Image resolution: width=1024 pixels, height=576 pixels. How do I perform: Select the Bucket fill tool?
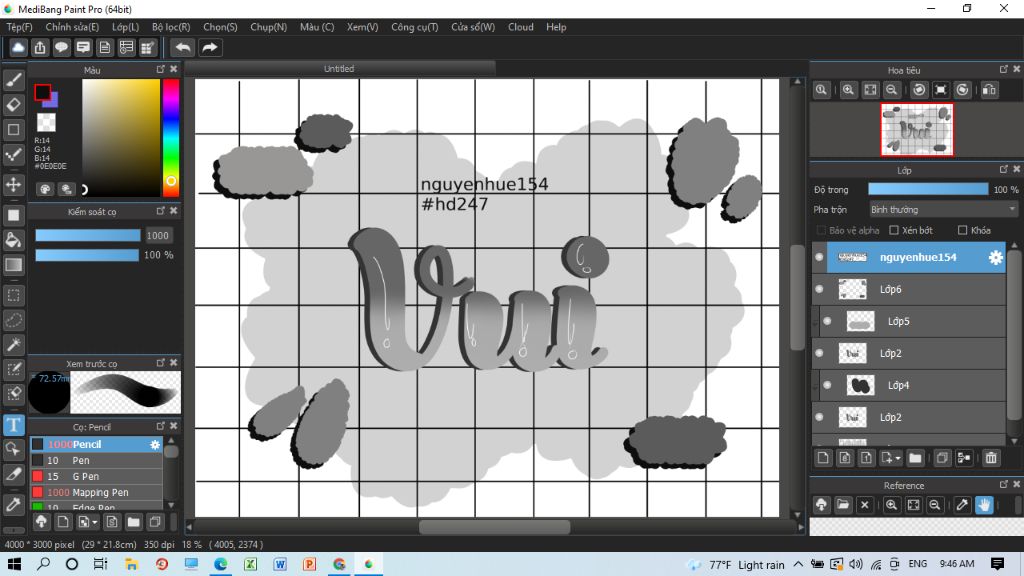click(x=14, y=240)
